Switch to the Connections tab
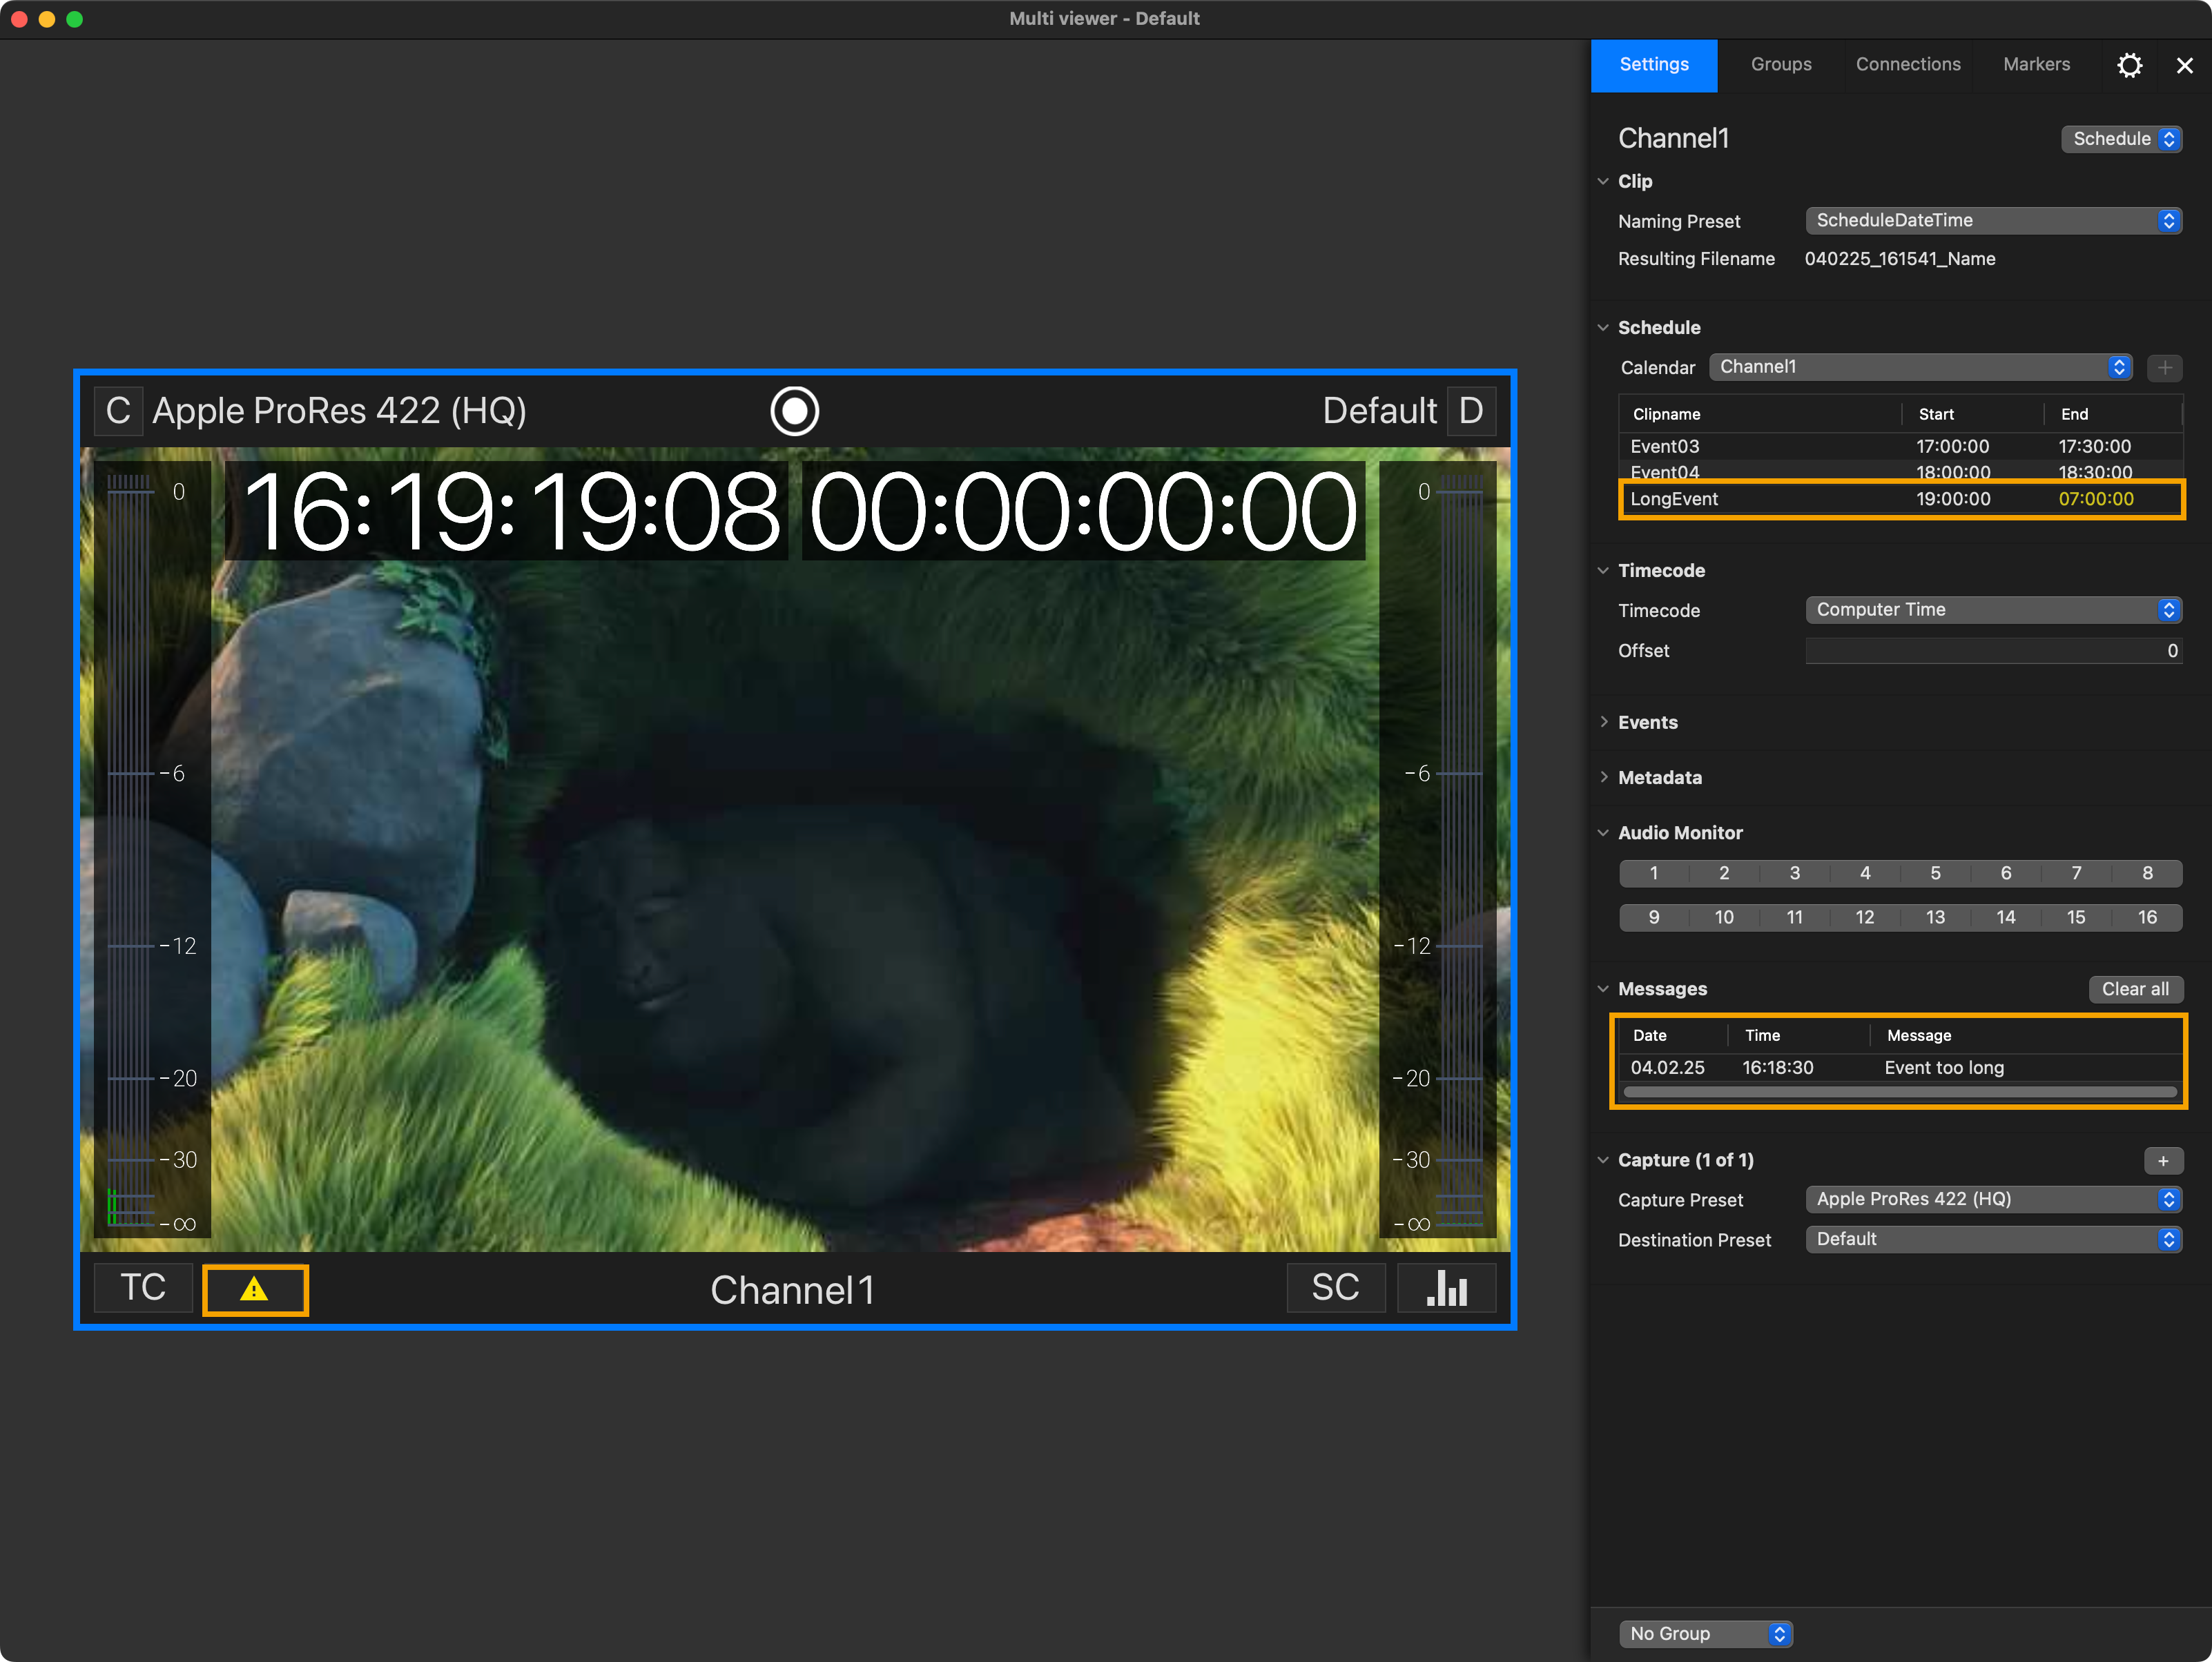The width and height of the screenshot is (2212, 1662). tap(1908, 65)
